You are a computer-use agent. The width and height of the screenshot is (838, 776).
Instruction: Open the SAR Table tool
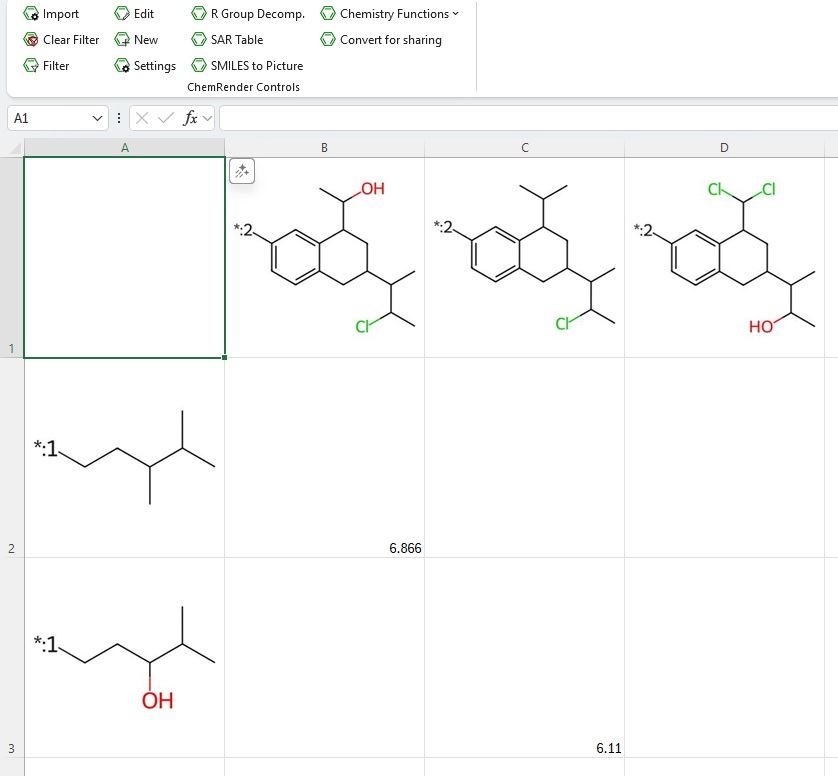[199, 40]
